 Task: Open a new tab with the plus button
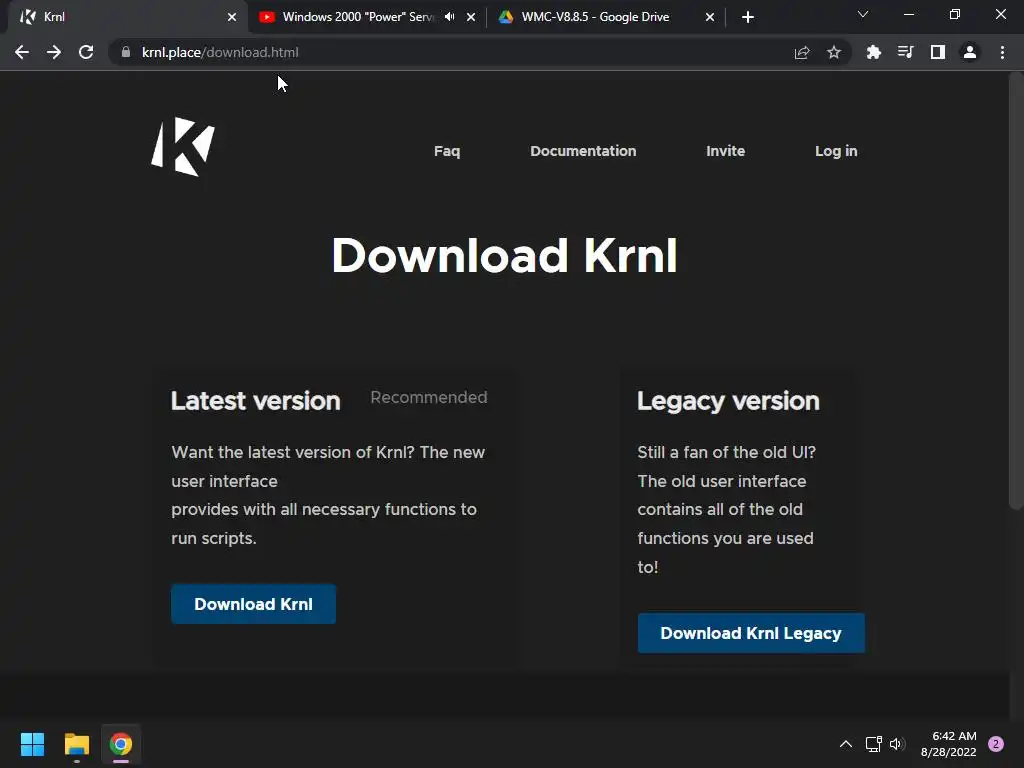point(748,17)
